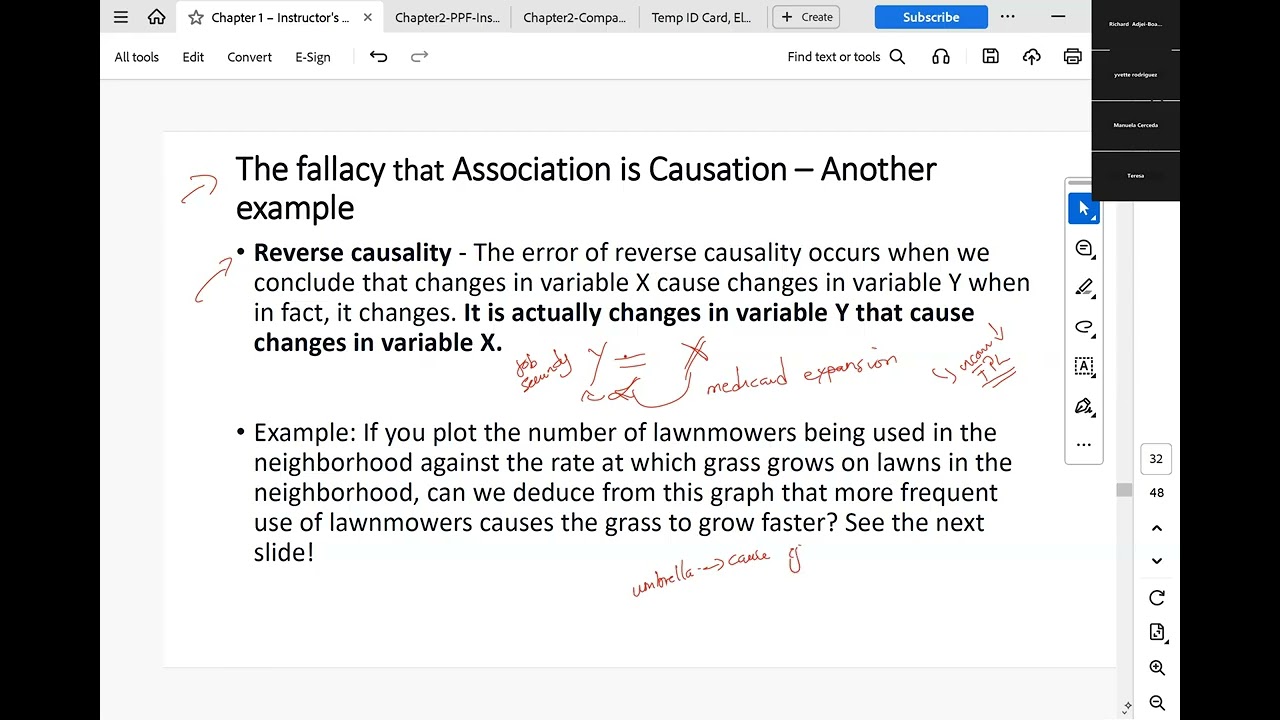Click Teresa participant video tile
This screenshot has width=1280, height=720.
tap(1135, 176)
